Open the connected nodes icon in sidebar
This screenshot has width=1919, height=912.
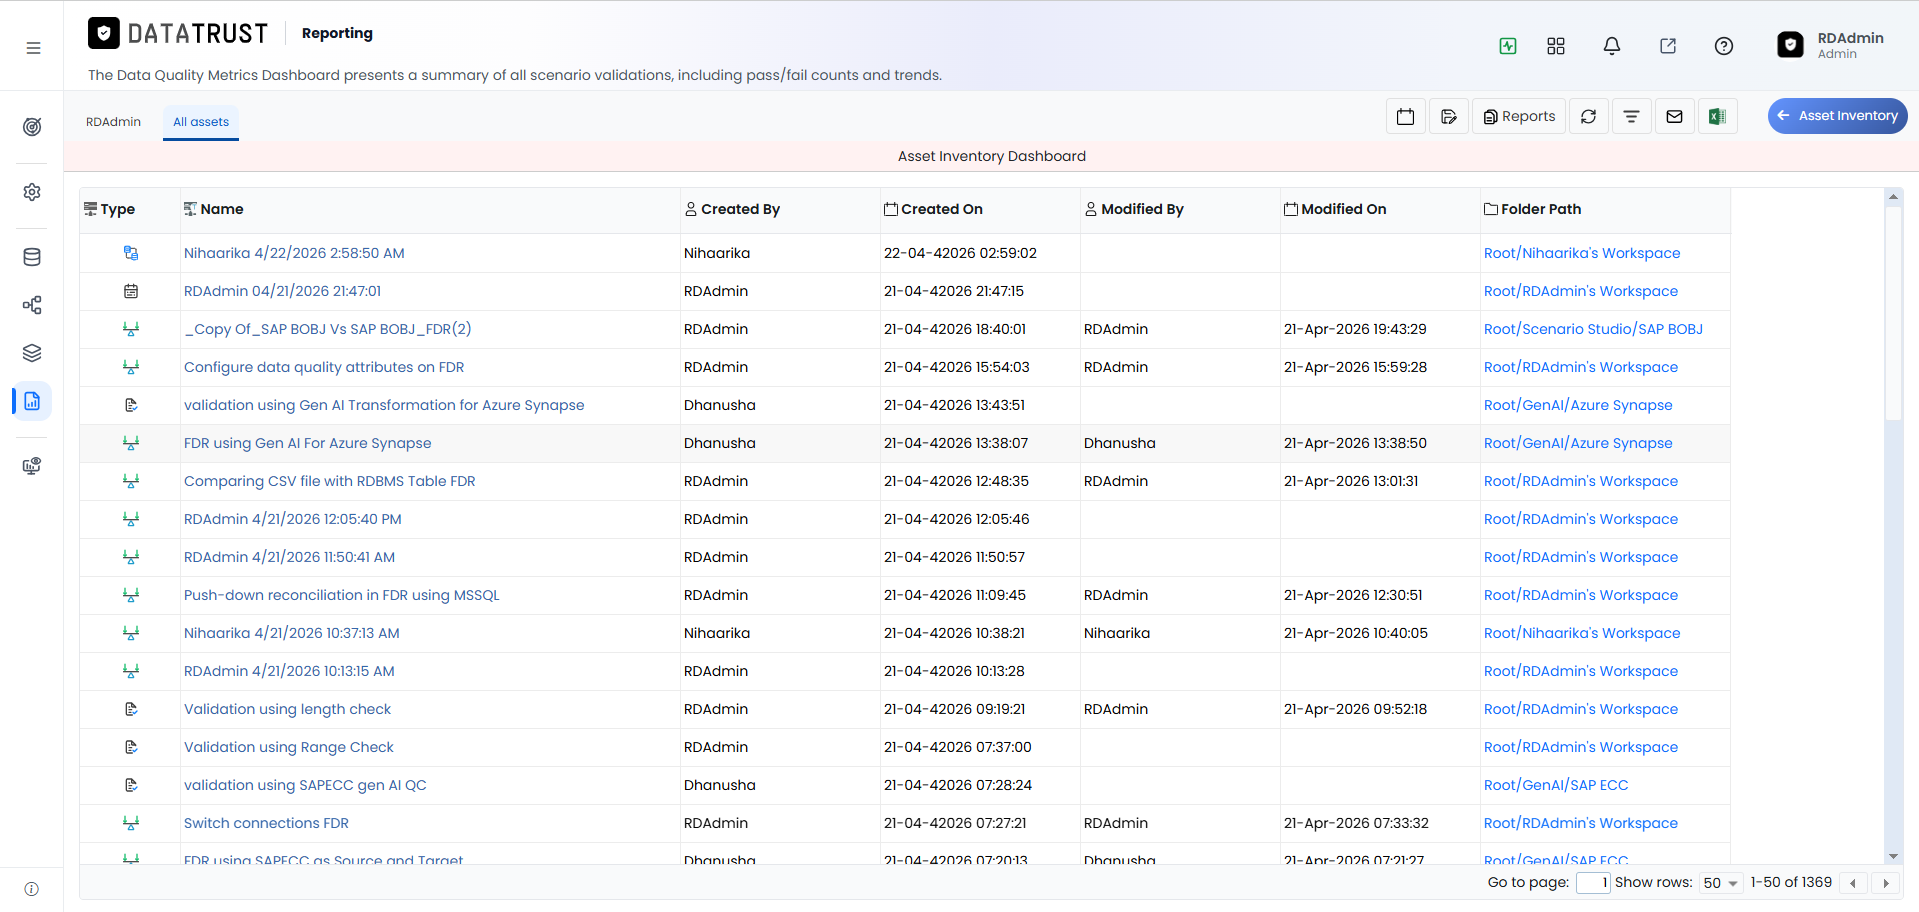tap(32, 305)
